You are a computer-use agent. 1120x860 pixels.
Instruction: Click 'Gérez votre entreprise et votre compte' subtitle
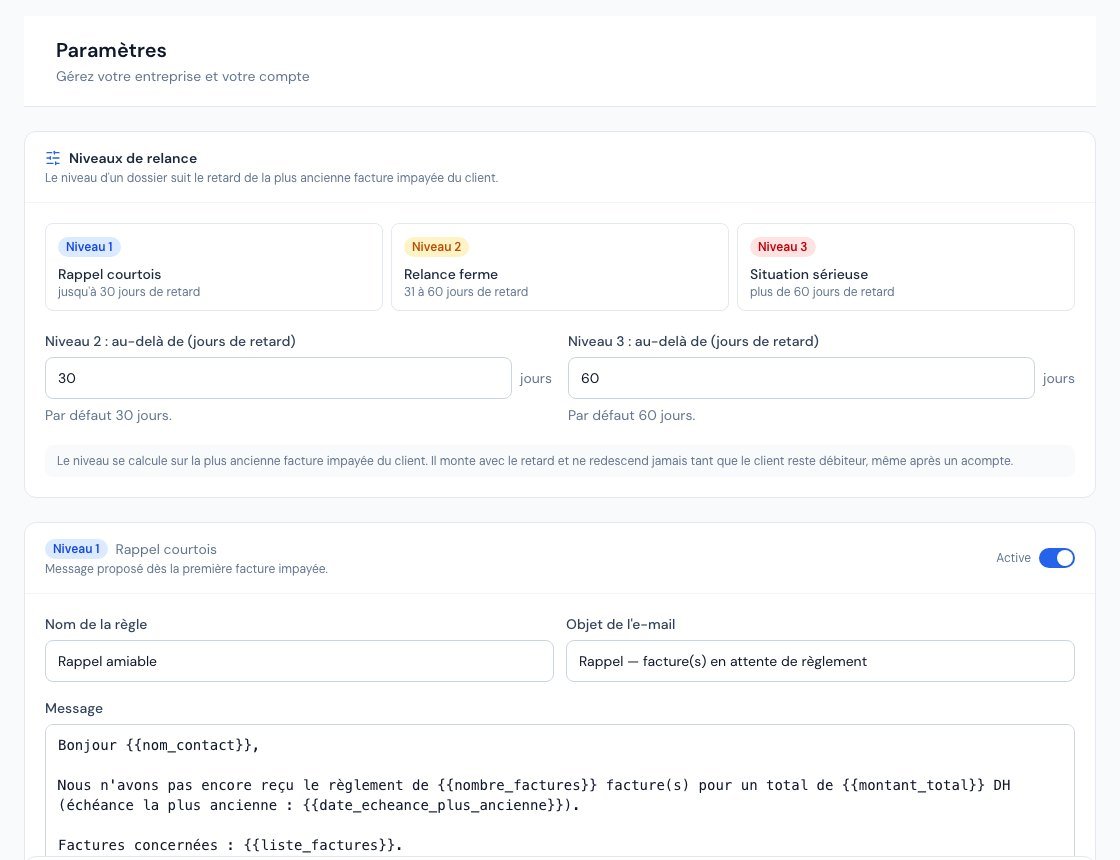(182, 76)
